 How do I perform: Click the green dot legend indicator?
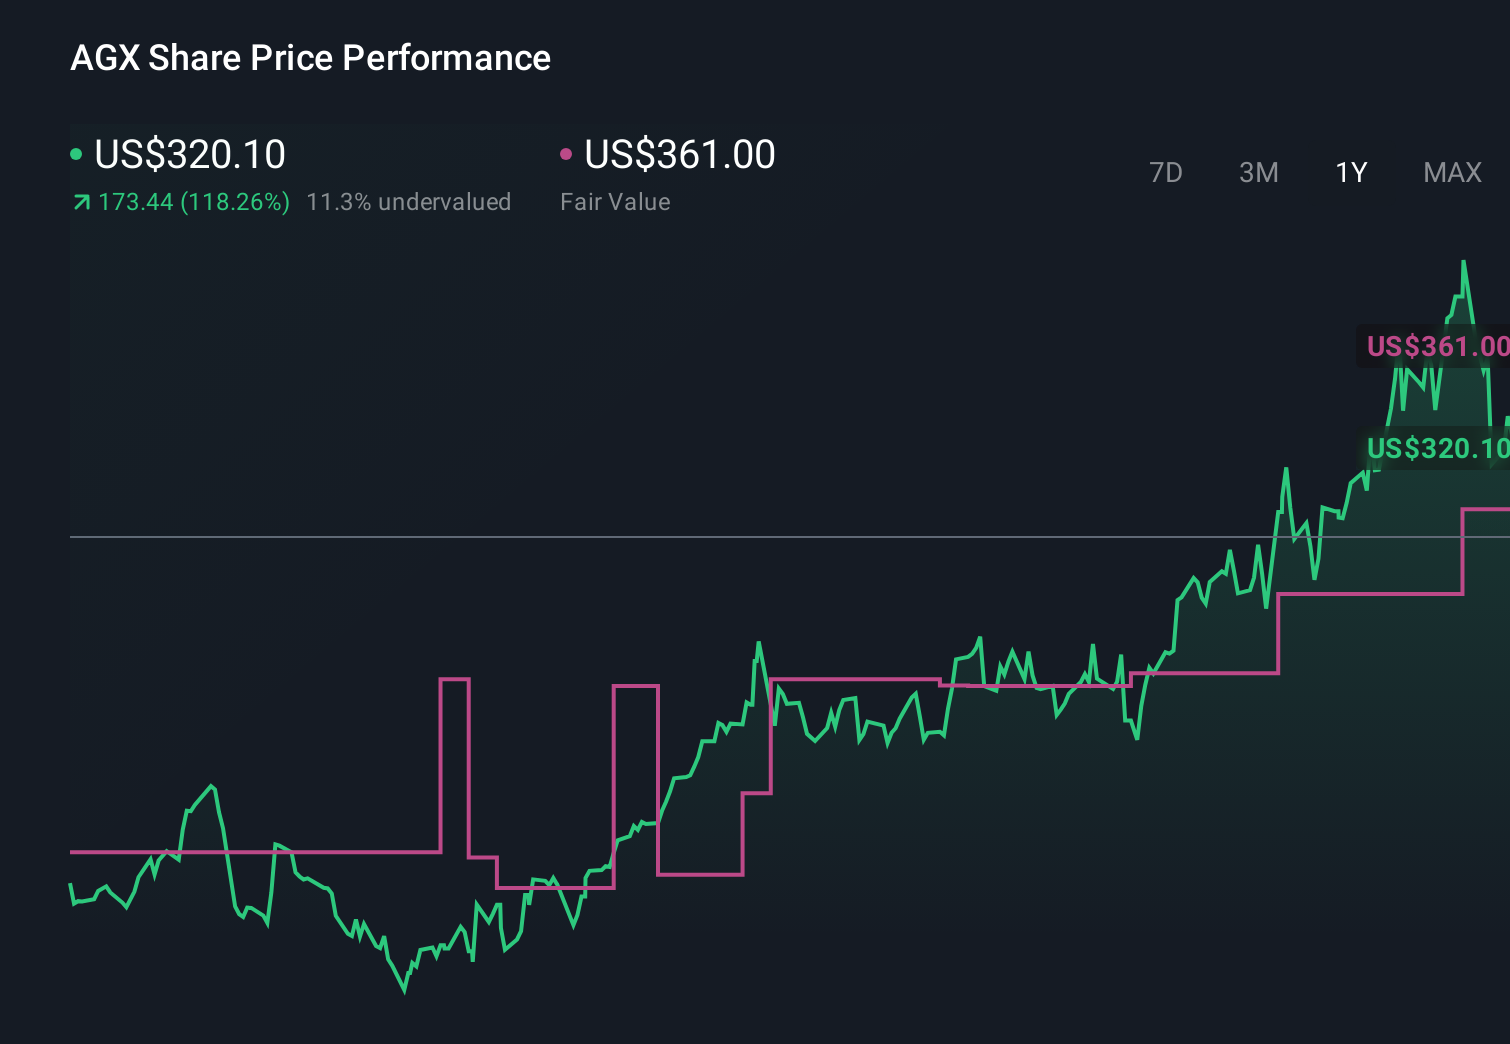[x=78, y=153]
